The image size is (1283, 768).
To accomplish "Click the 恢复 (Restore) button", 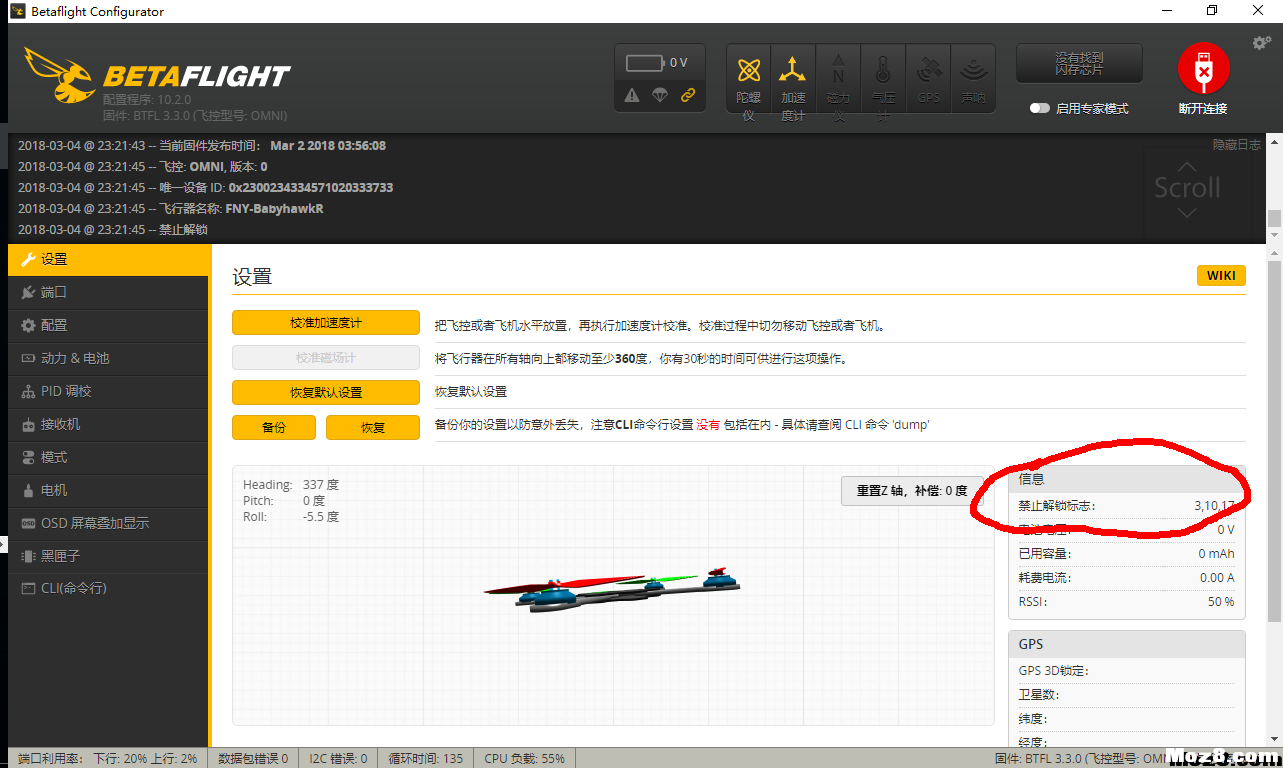I will point(373,427).
